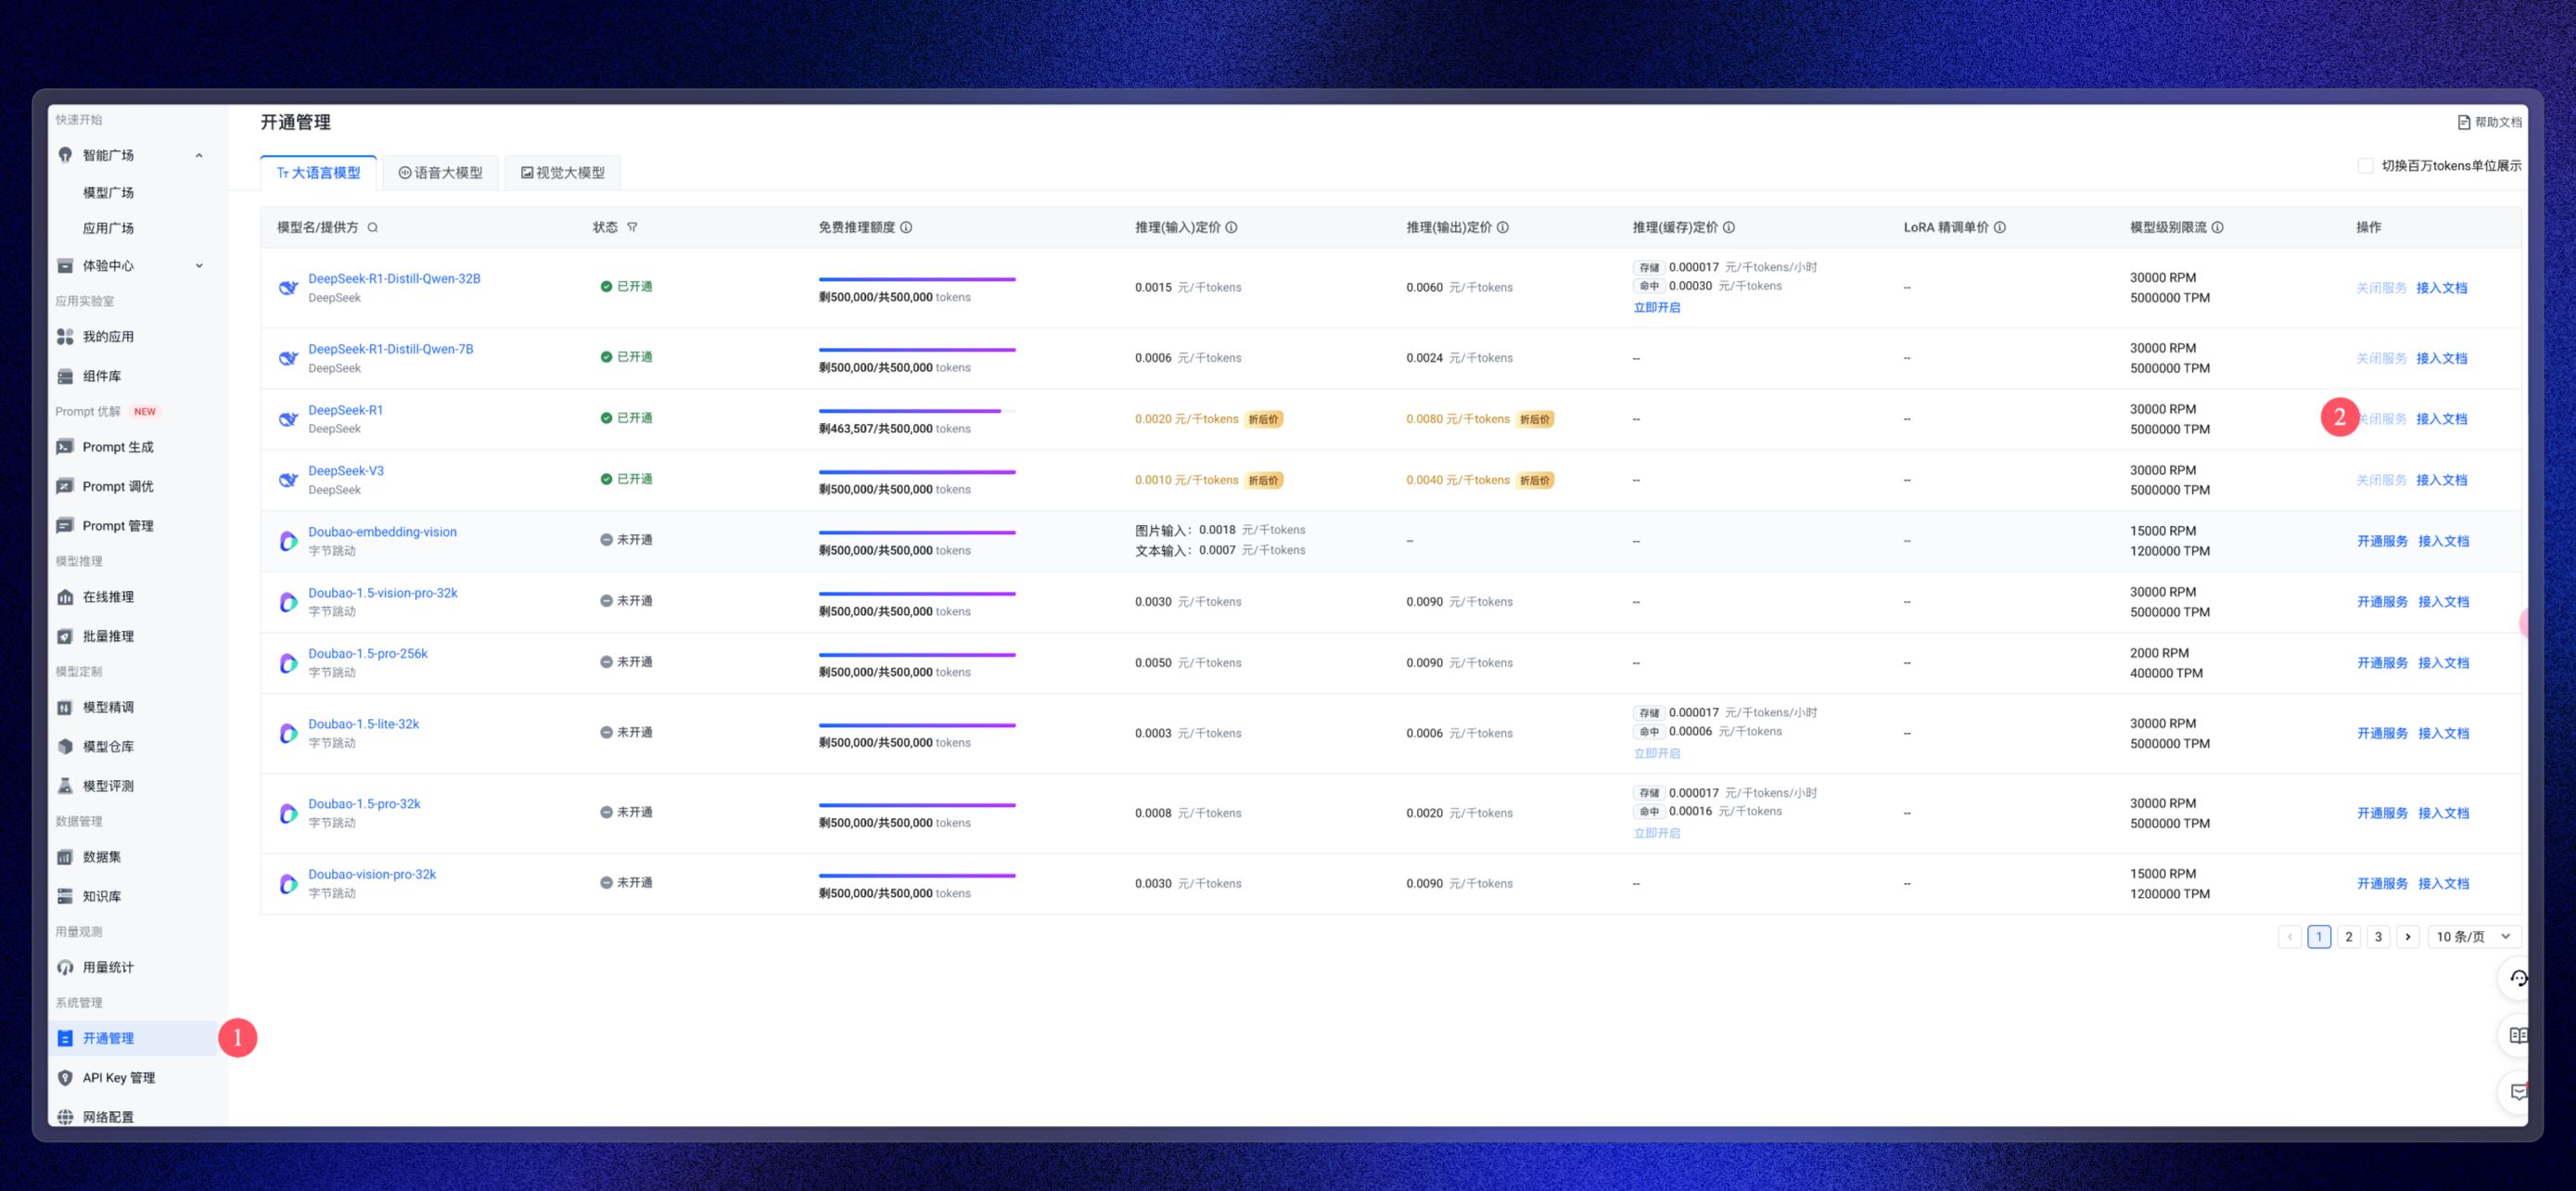Collapse the 智能广场 section chevron
The image size is (2576, 1191).
[199, 155]
